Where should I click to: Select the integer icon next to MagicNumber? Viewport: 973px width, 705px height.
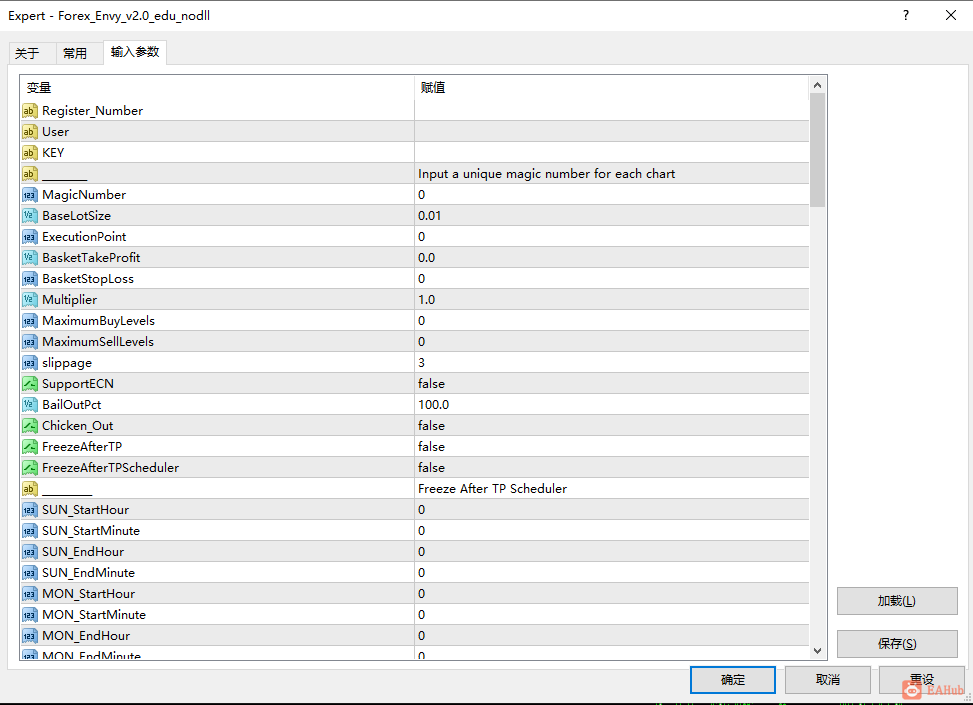(30, 195)
